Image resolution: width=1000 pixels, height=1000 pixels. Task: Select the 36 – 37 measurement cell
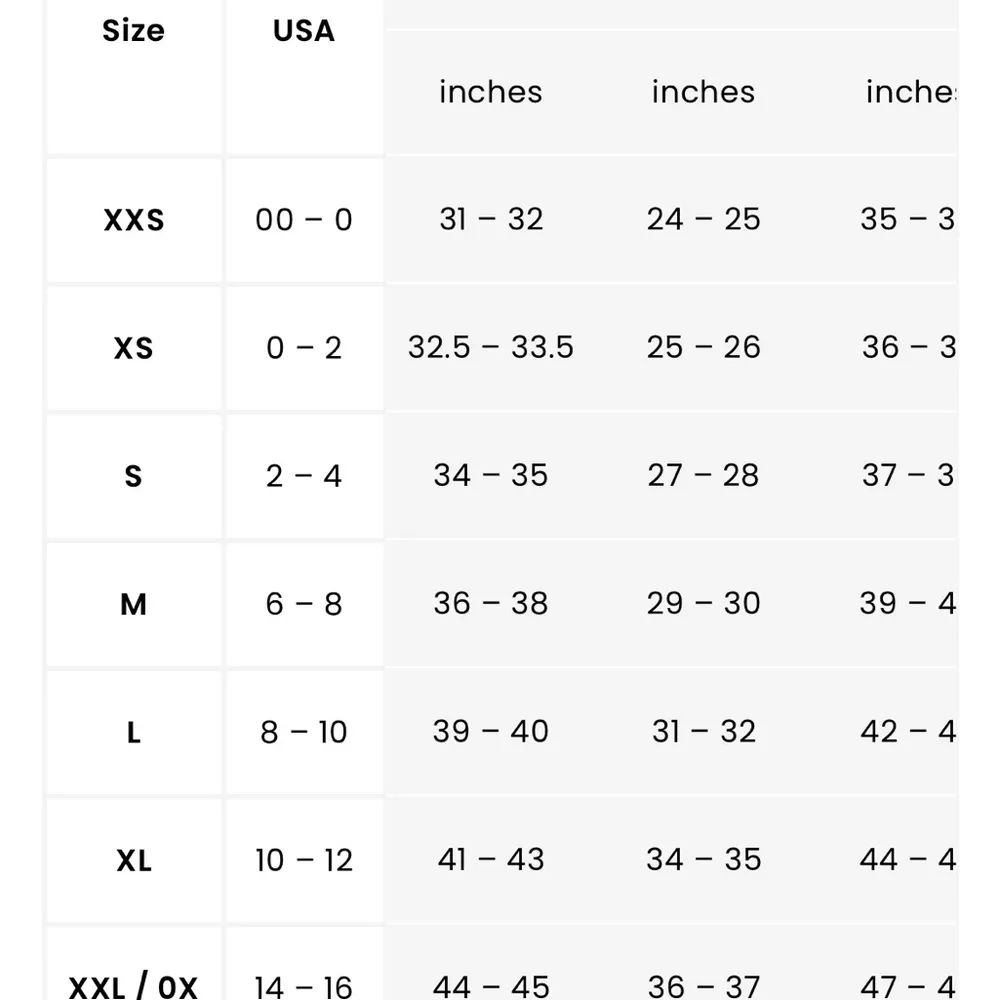click(703, 986)
